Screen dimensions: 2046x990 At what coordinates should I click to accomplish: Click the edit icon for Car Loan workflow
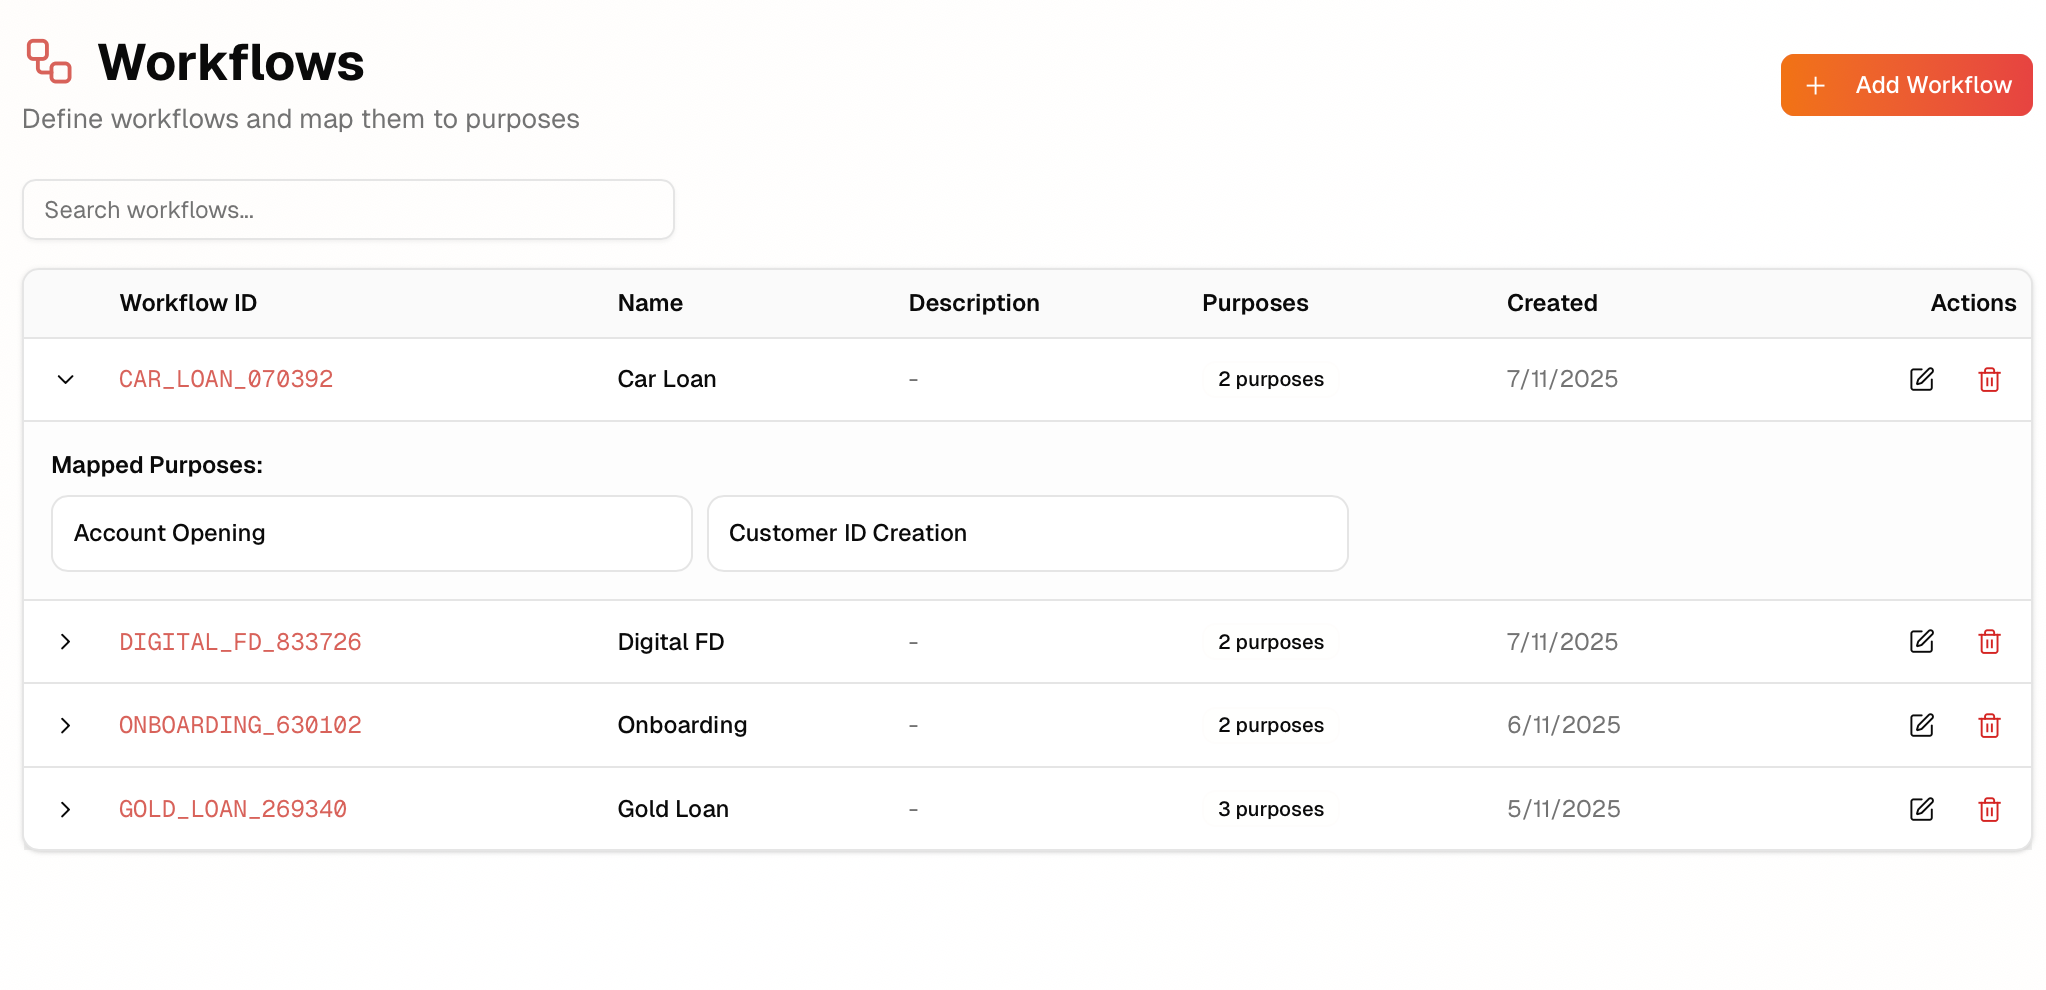1921,379
